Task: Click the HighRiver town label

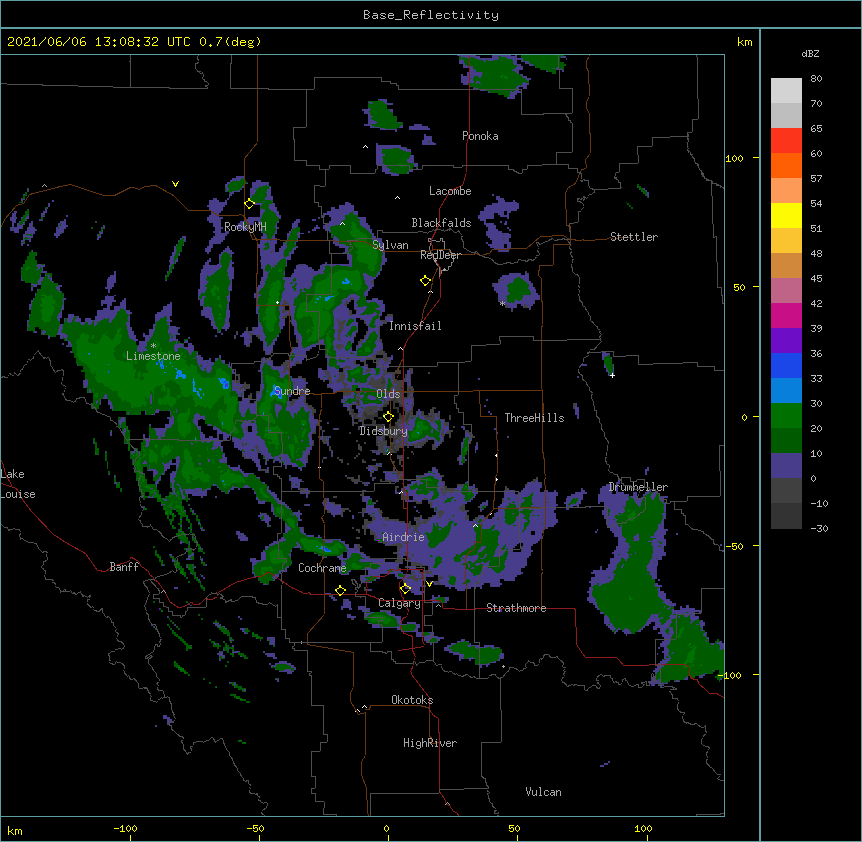Action: (430, 743)
